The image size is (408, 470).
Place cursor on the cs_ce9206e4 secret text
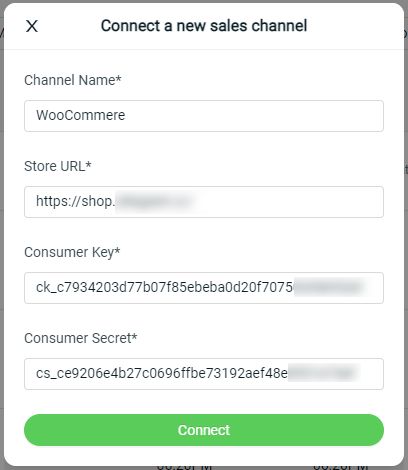click(x=162, y=373)
